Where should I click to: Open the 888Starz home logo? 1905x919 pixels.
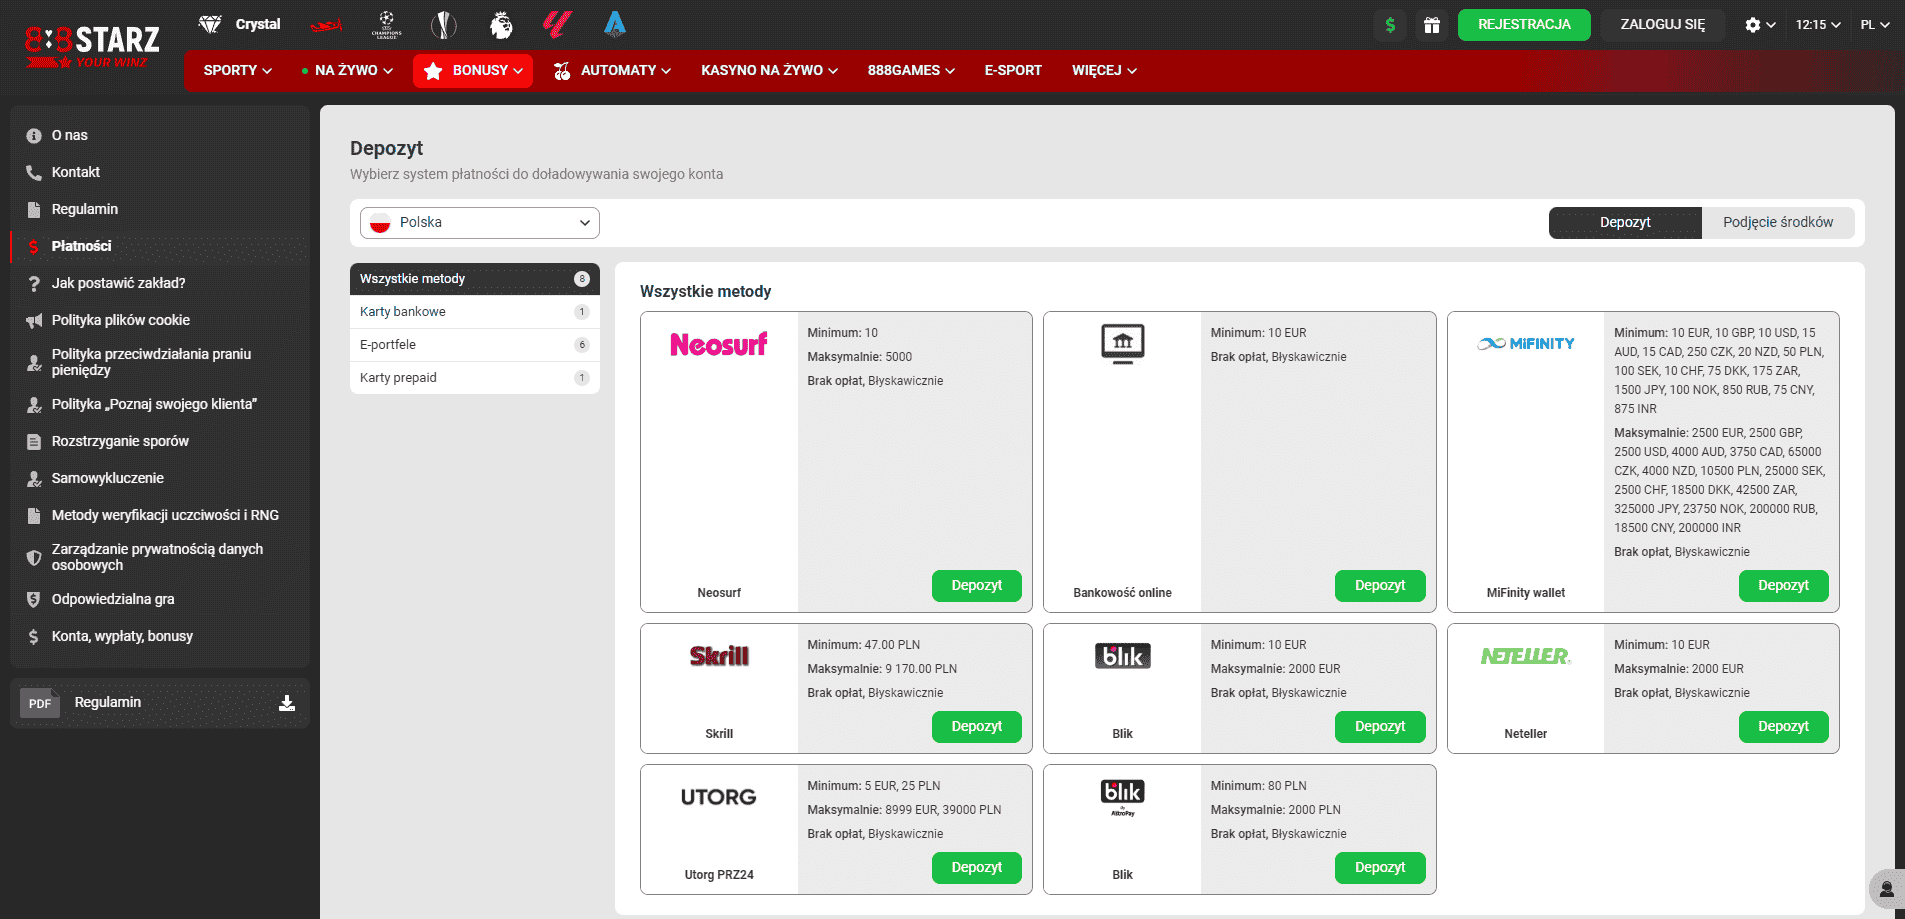point(92,46)
